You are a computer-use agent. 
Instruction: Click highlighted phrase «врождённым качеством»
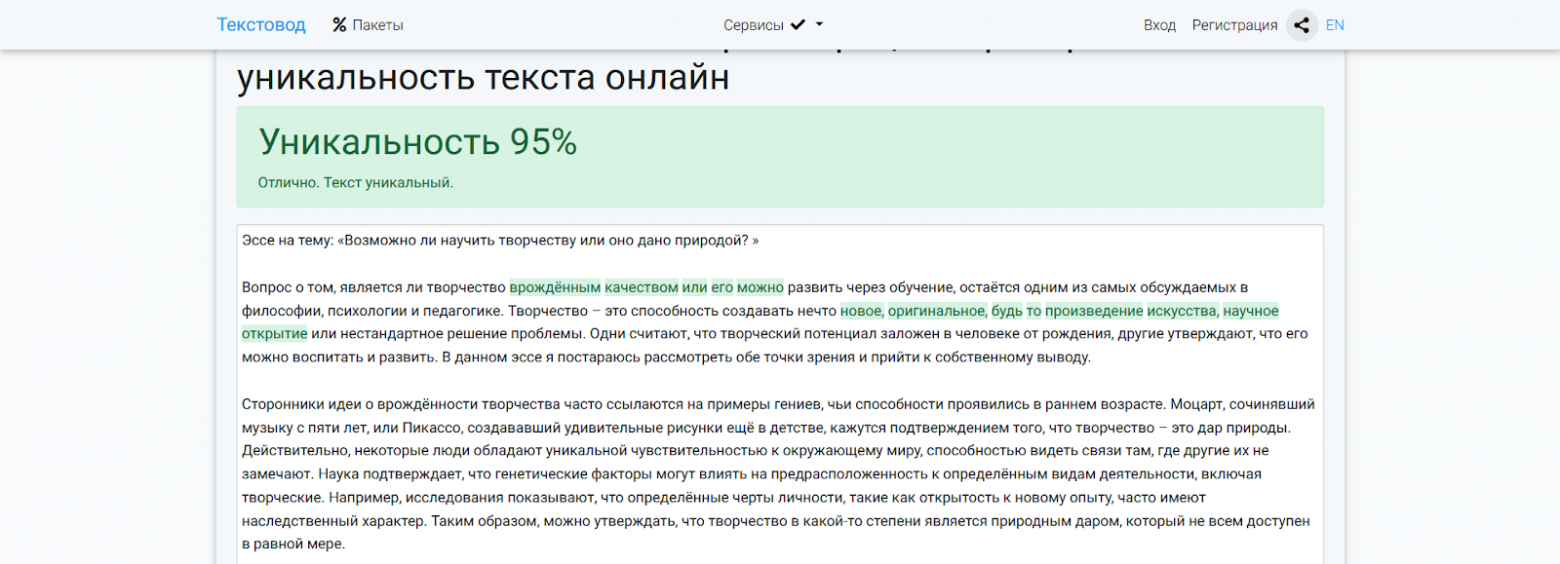click(594, 287)
